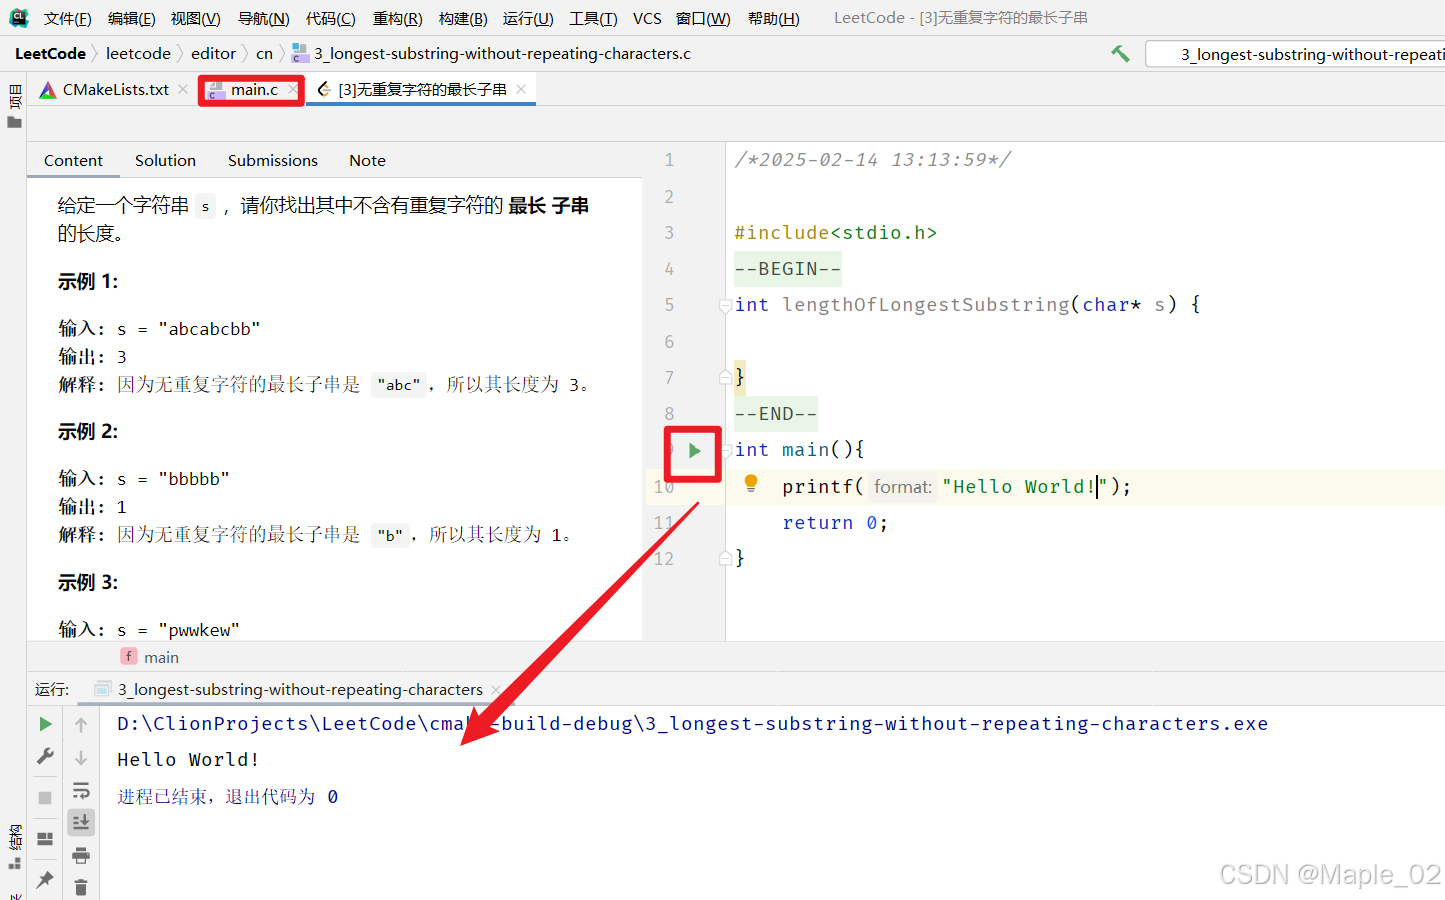Collapse the lengthOfLongestSubstring function fold arrow
This screenshot has height=900, width=1445.
point(725,306)
